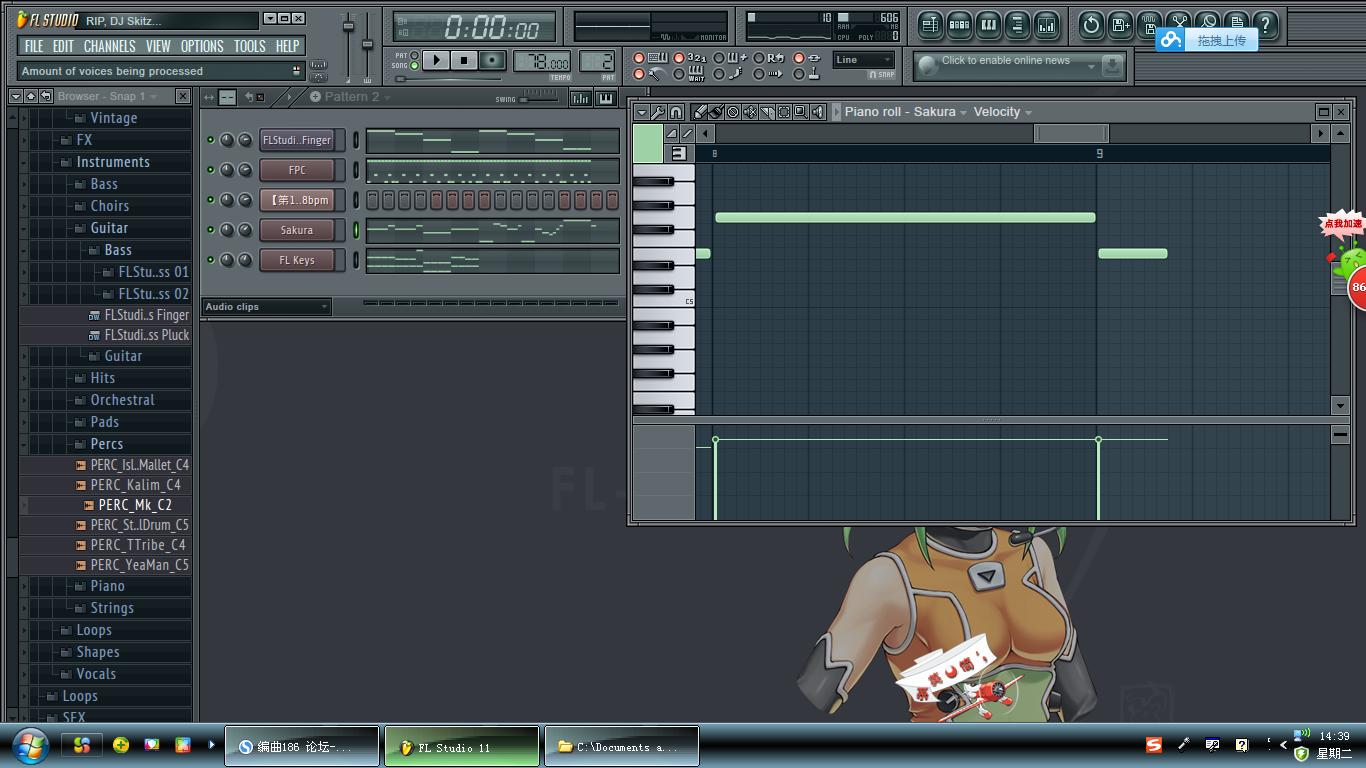Click the keyboard editor icon in step sequencer

606,97
